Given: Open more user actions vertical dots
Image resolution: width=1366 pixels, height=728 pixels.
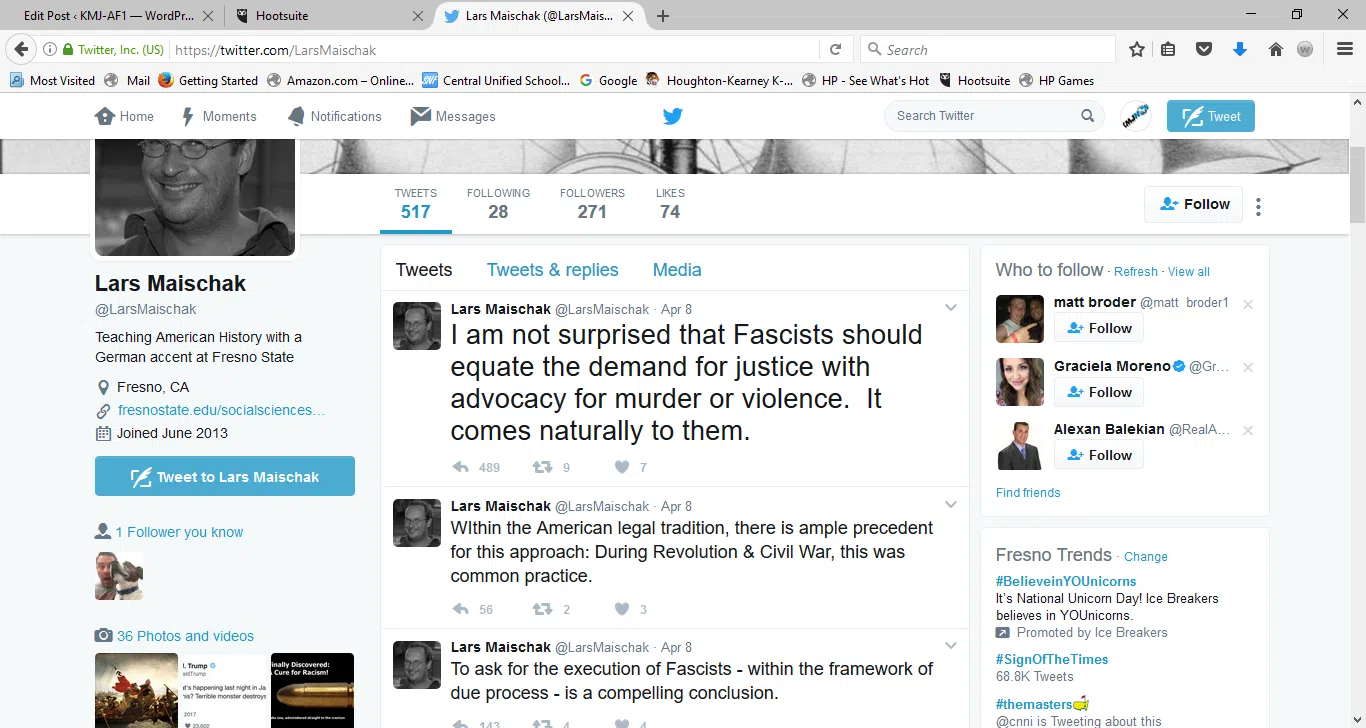Looking at the screenshot, I should click(1258, 207).
